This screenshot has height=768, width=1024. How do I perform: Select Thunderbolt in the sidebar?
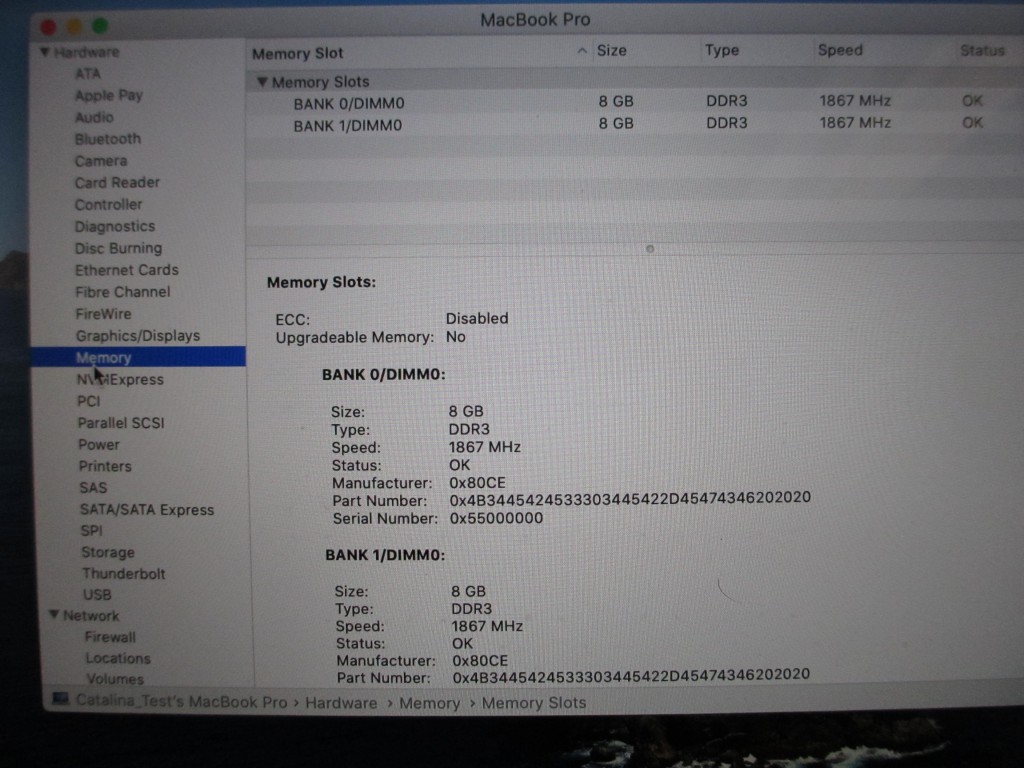tap(123, 574)
